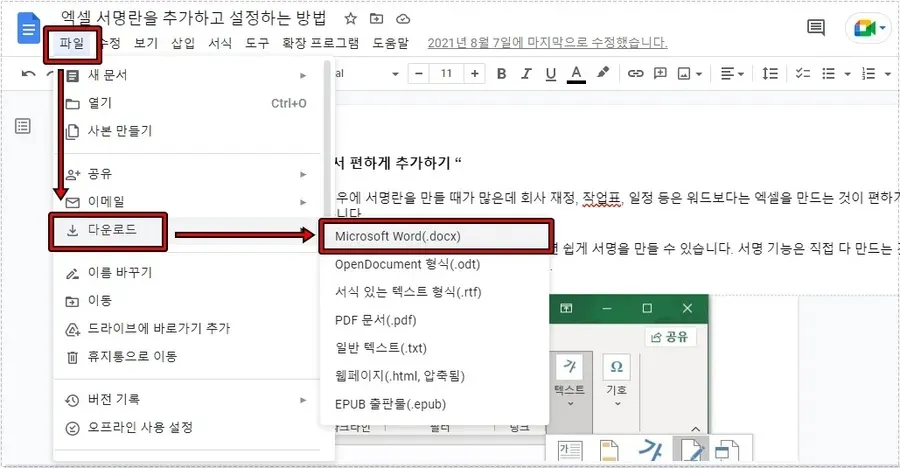Move document to folder icon
900x468 pixels.
coord(376,19)
